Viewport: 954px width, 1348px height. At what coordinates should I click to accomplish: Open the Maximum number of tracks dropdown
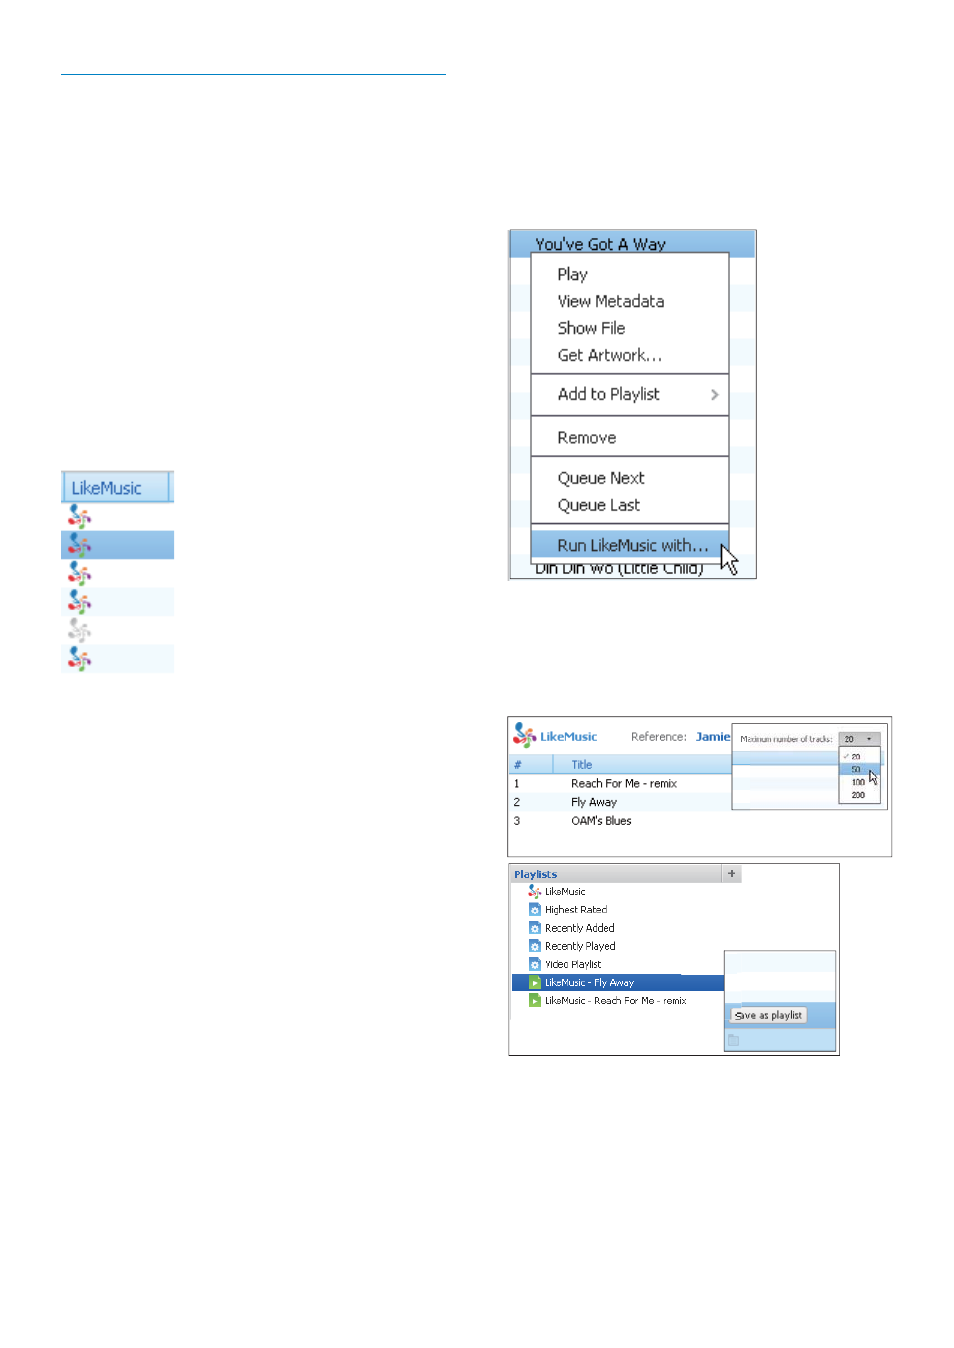point(859,739)
